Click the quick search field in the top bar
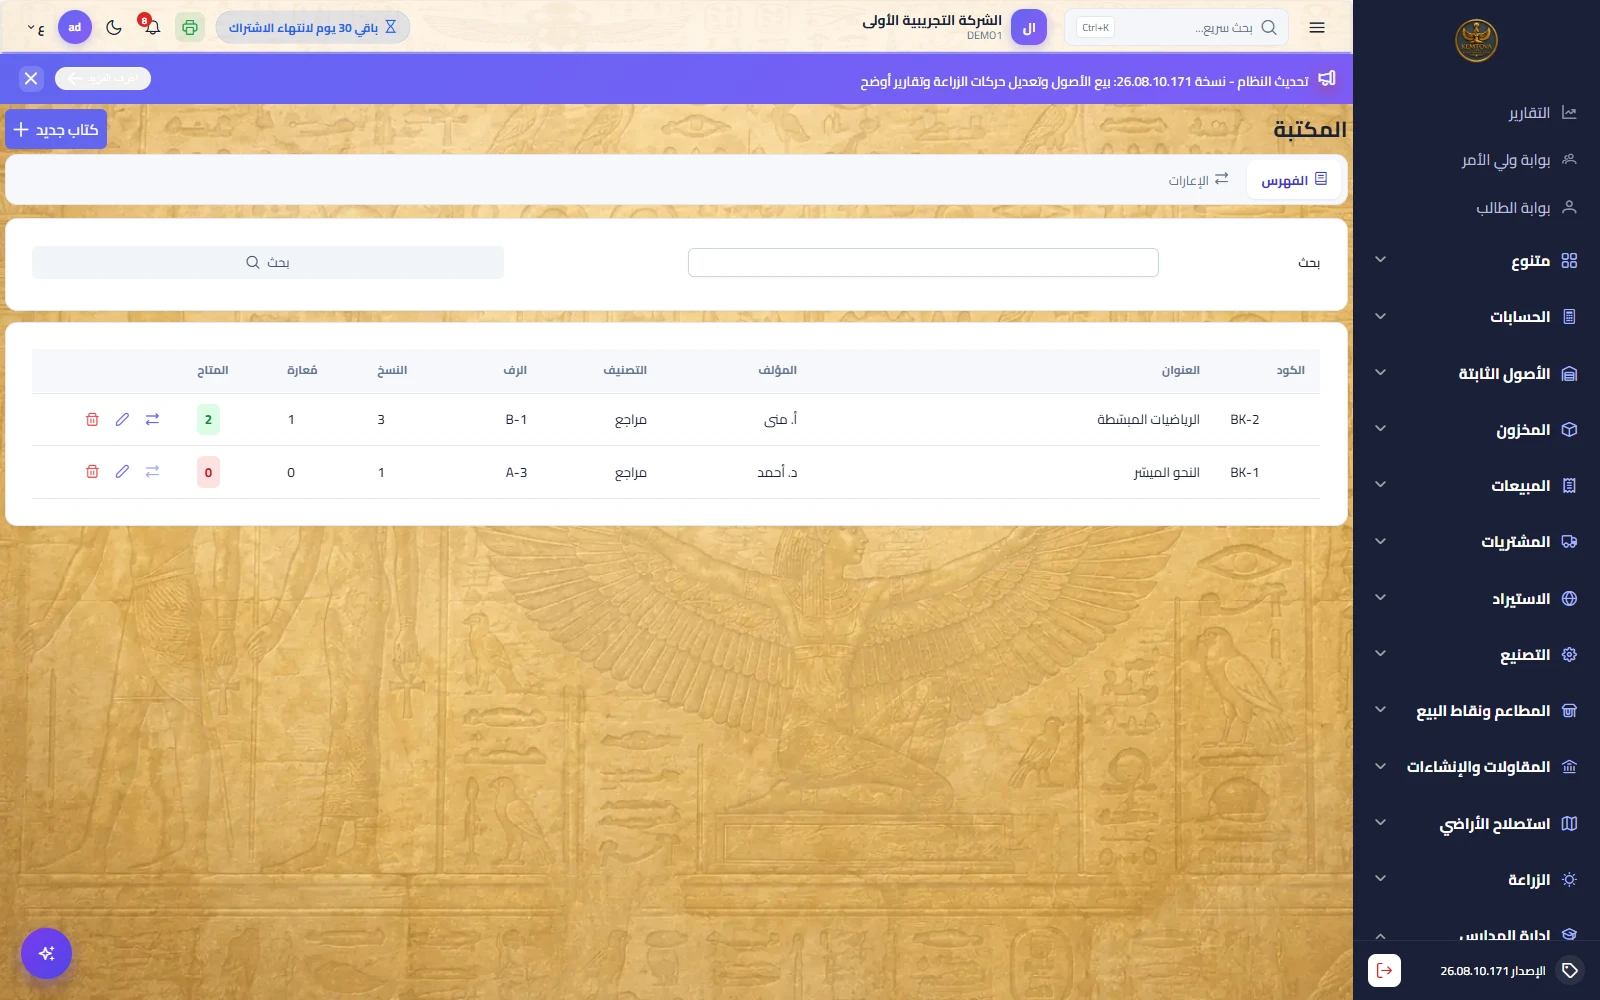This screenshot has height=1000, width=1600. pyautogui.click(x=1176, y=28)
